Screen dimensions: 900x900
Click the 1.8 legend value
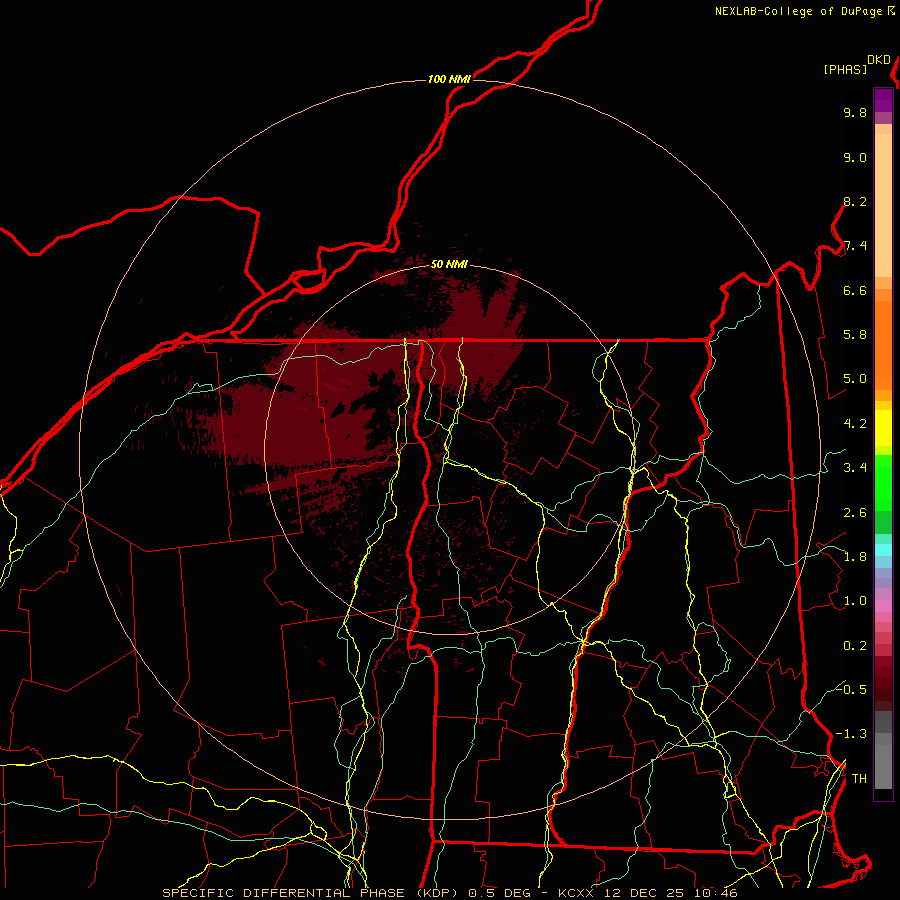pos(855,557)
